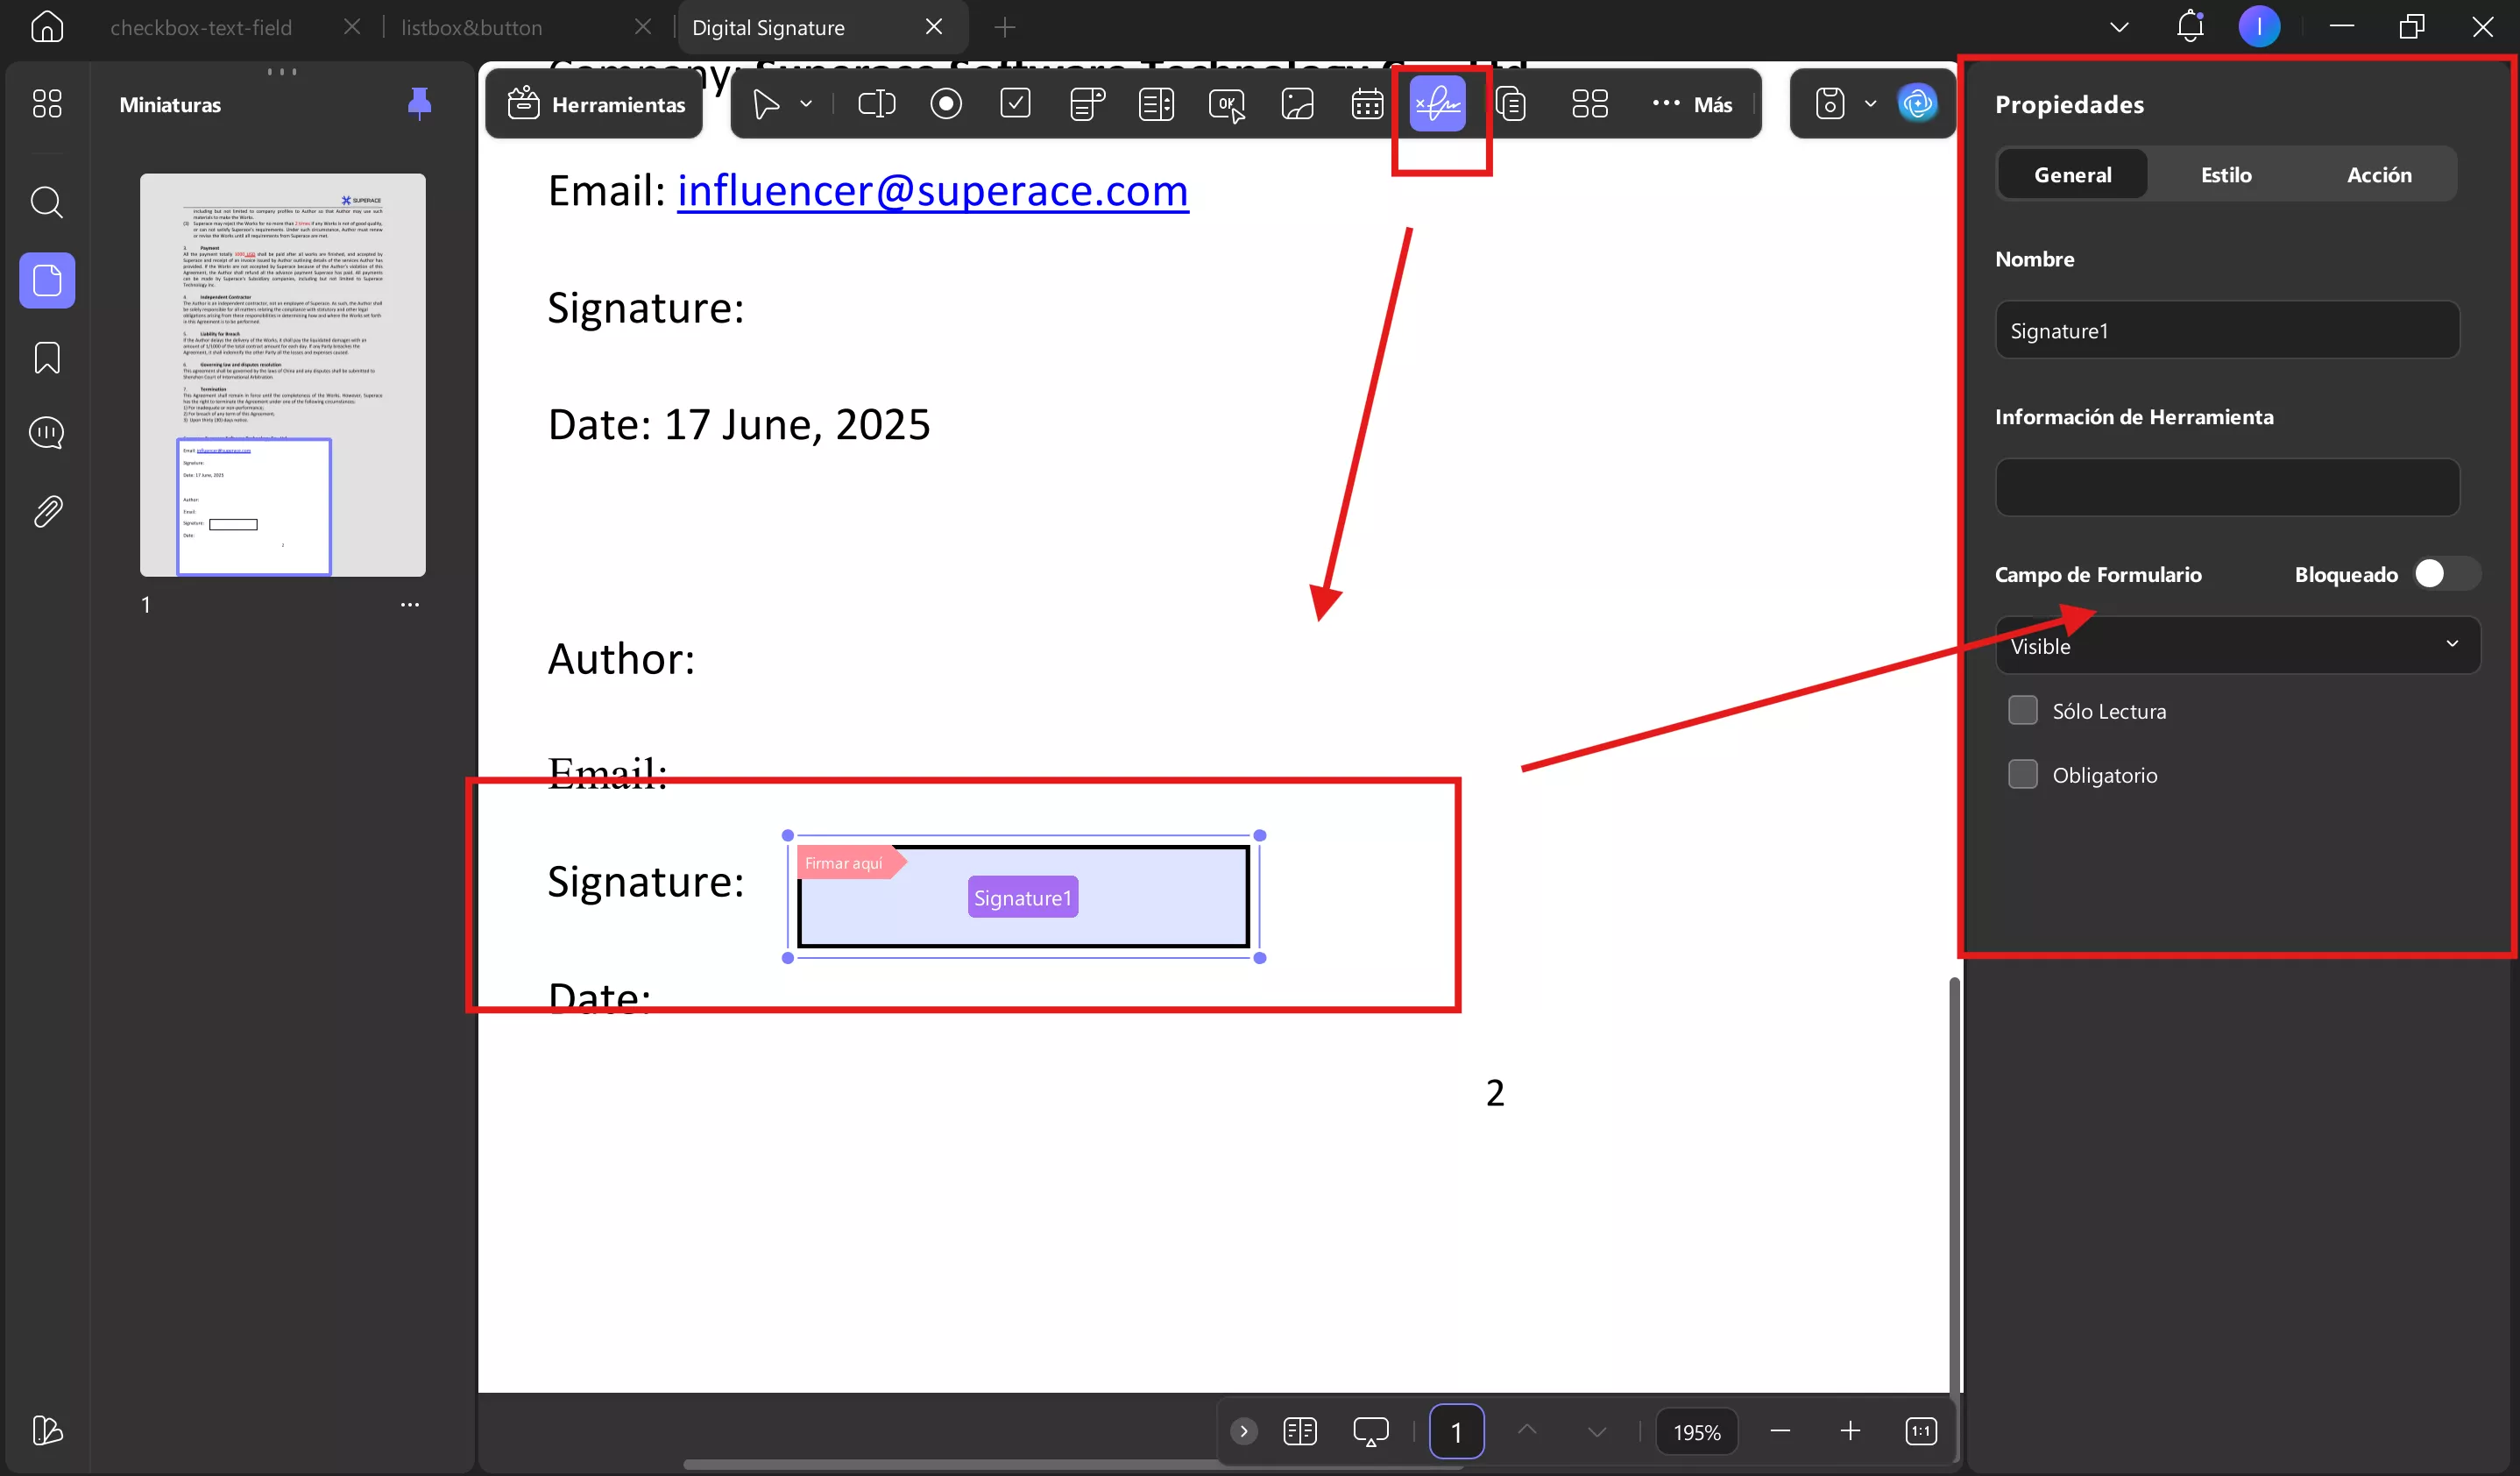Open the attachments paperclip icon

click(47, 511)
